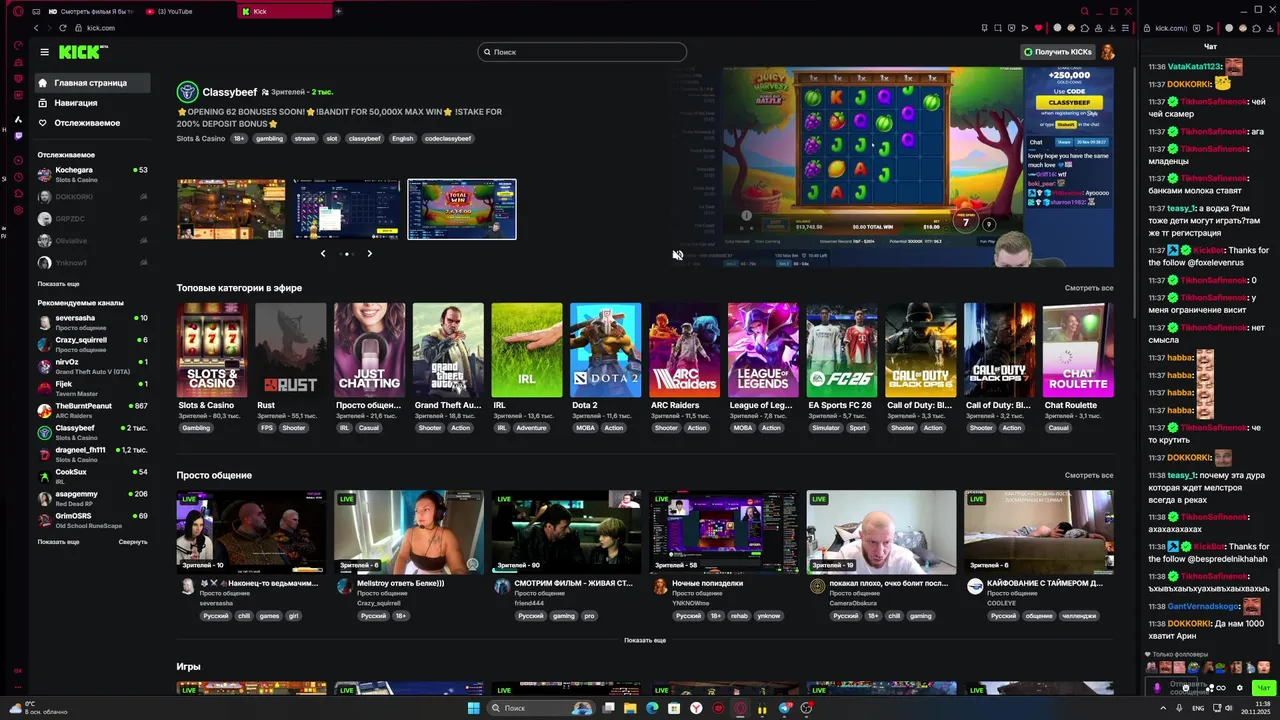The height and width of the screenshot is (720, 1280).
Task: Click the Получить KICKs button
Action: click(x=1057, y=52)
